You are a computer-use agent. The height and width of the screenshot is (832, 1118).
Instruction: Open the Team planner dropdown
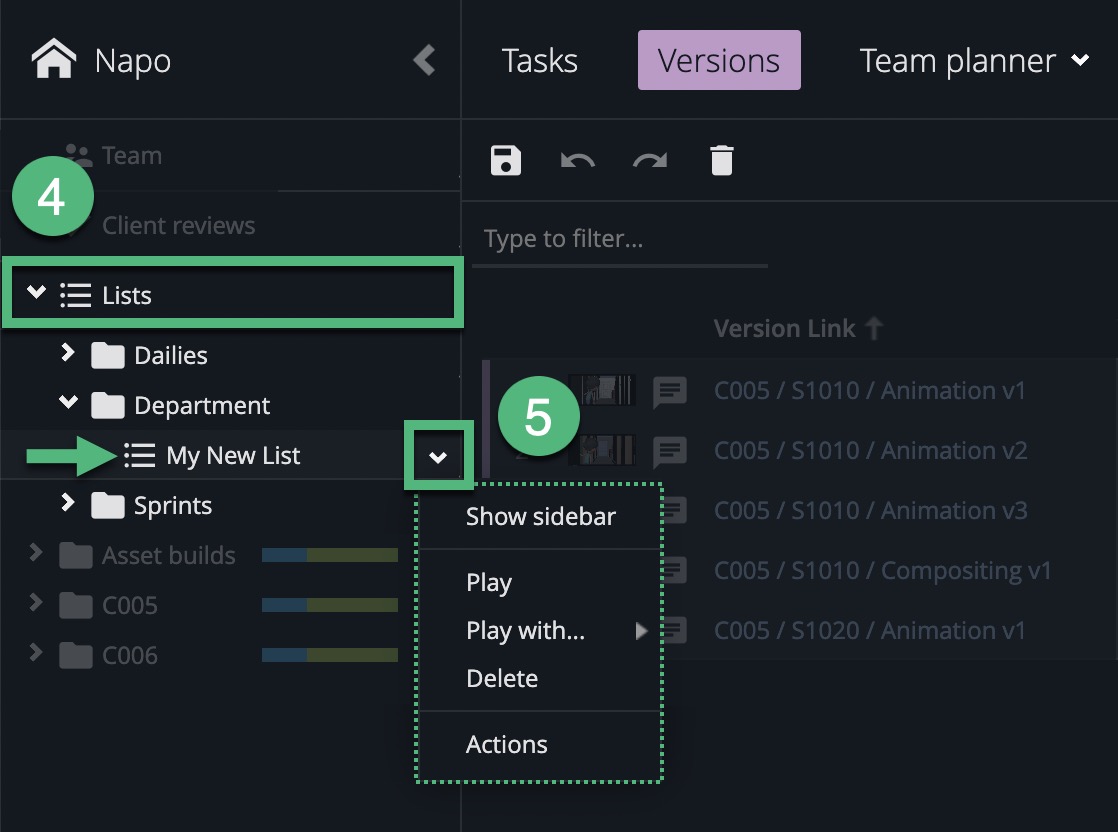(x=1080, y=61)
